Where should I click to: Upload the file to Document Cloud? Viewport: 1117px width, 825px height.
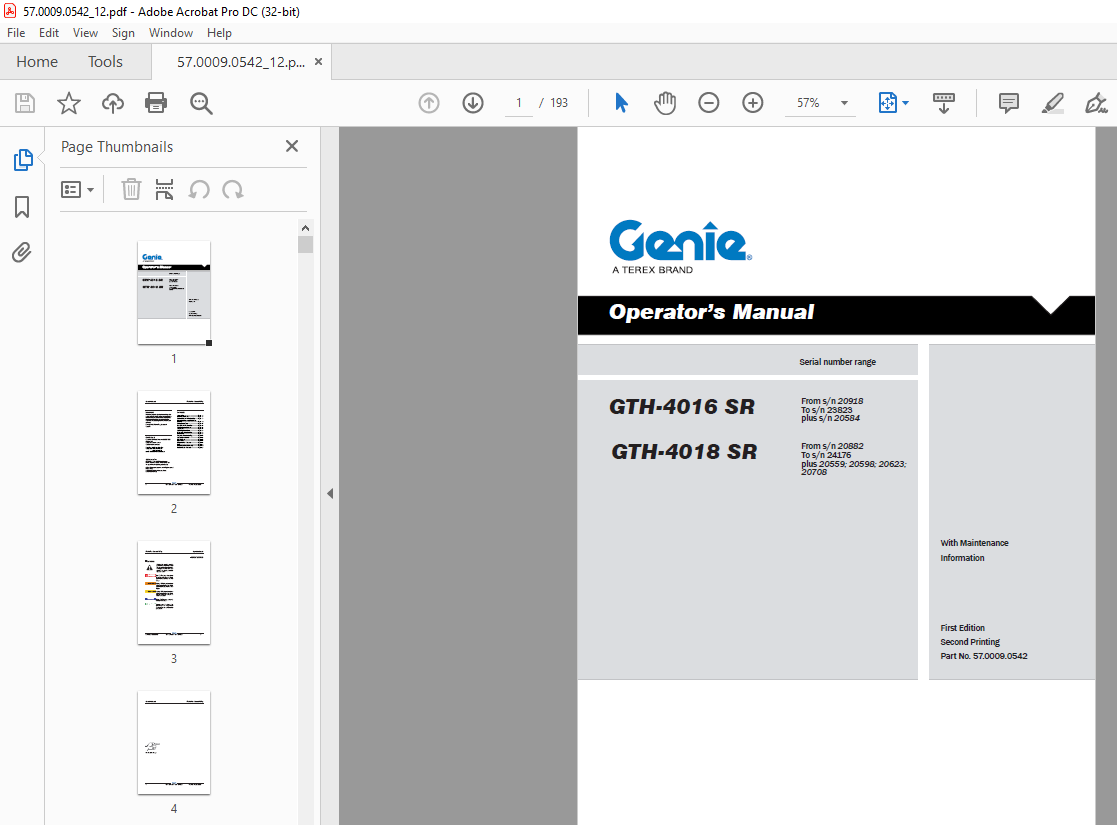click(x=113, y=103)
